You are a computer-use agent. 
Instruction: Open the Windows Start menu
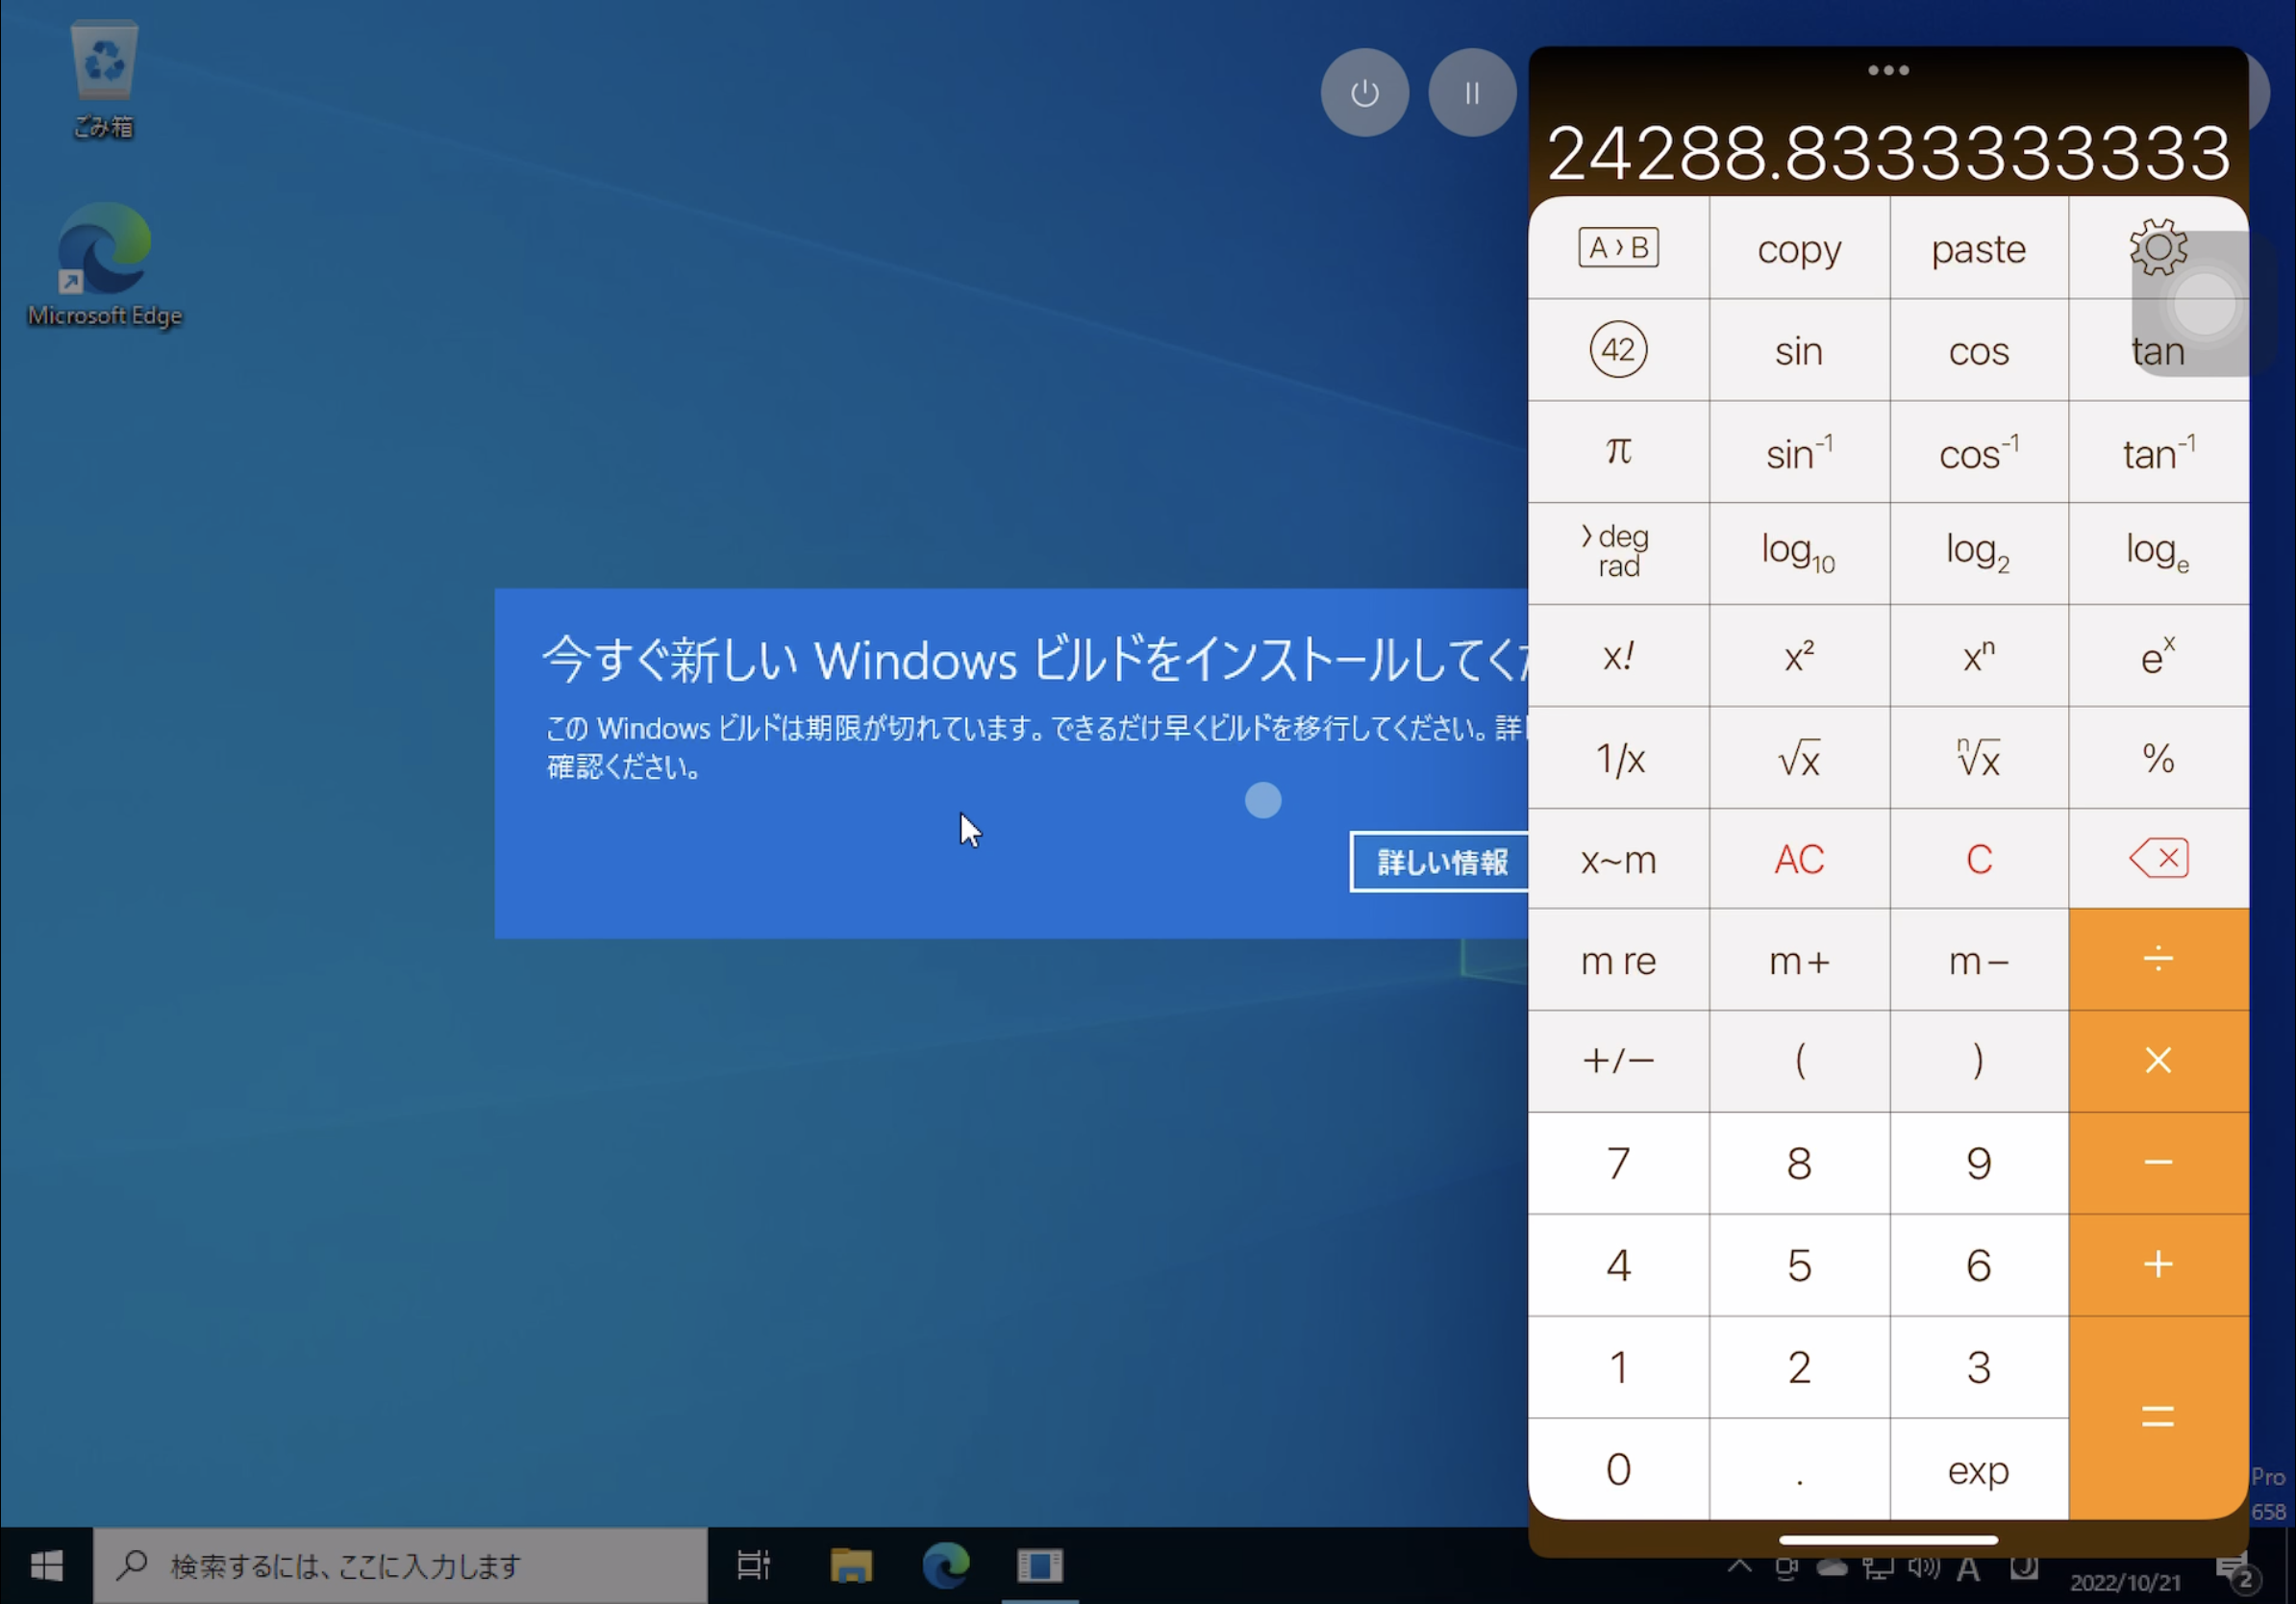coord(46,1565)
